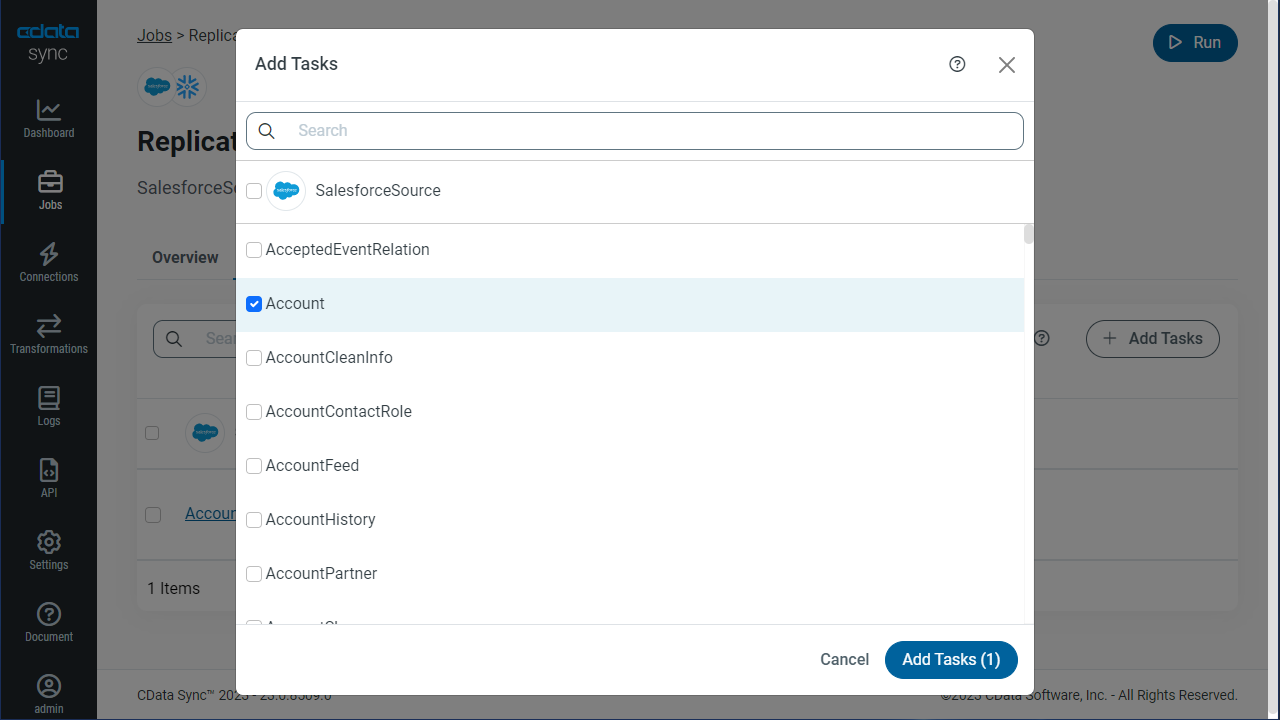The image size is (1280, 720).
Task: Select all tables via SalesforceSource checkbox
Action: coord(254,191)
